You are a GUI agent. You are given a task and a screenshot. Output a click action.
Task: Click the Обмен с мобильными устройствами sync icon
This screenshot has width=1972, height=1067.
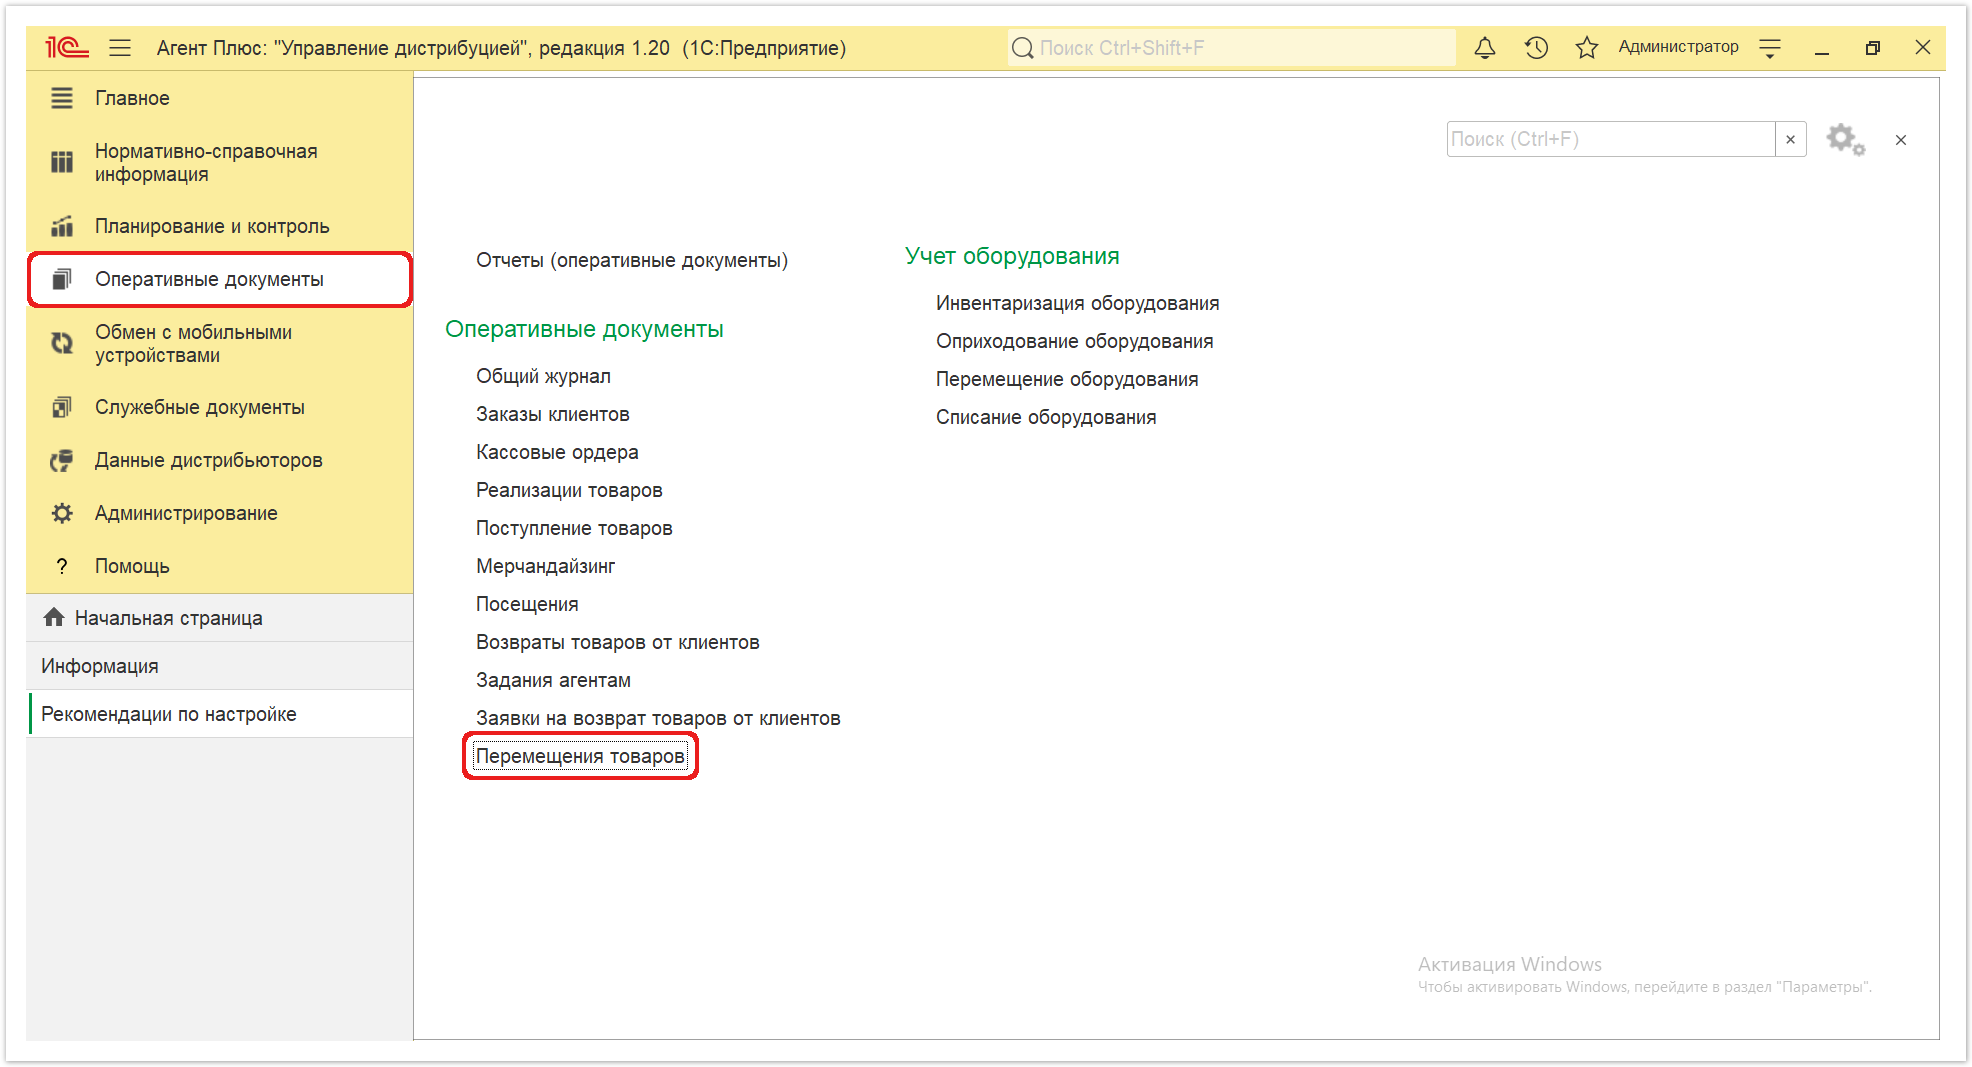(62, 343)
